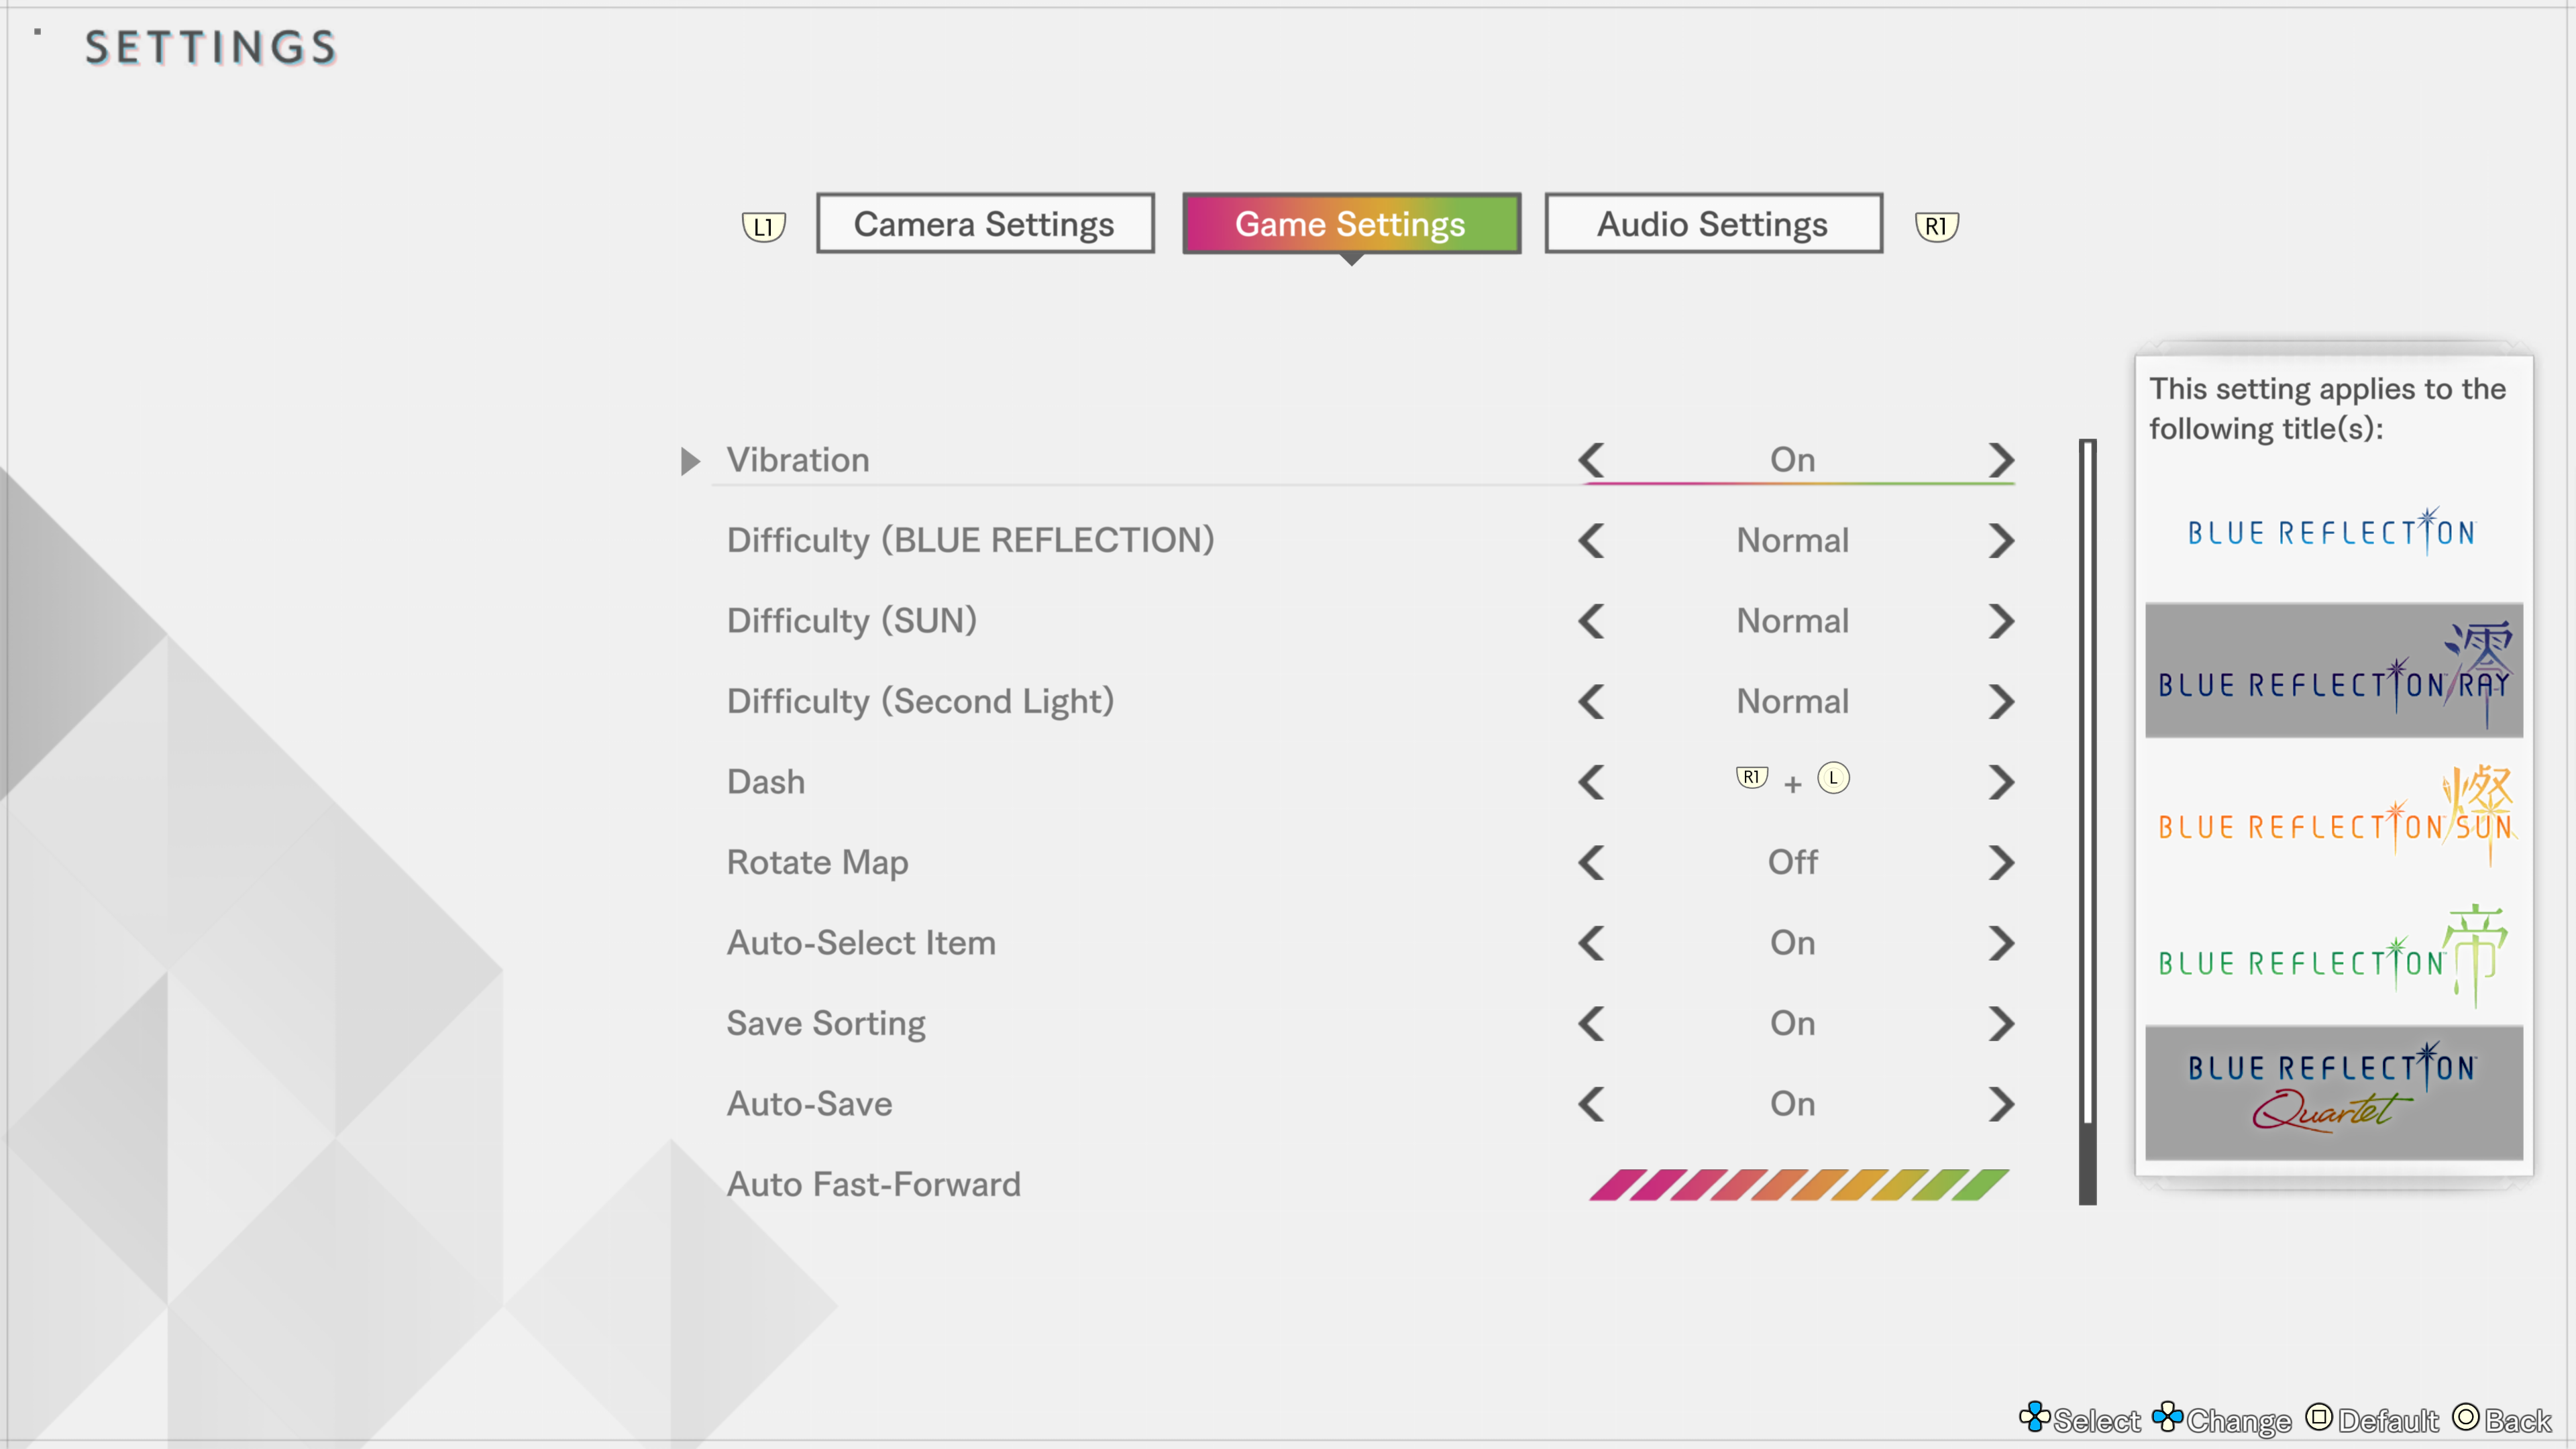Select the Auto Fast-Forward label
The width and height of the screenshot is (2576, 1449).
pos(874,1185)
